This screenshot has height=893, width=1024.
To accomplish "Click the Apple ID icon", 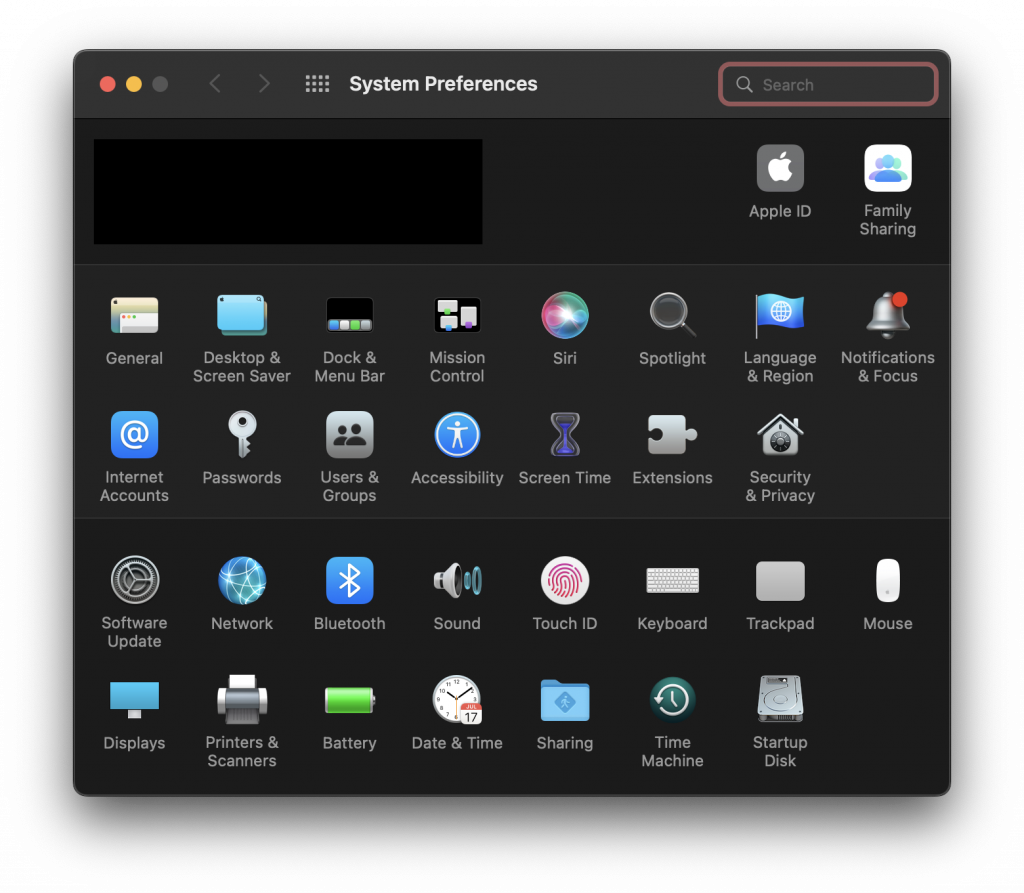I will tap(780, 169).
